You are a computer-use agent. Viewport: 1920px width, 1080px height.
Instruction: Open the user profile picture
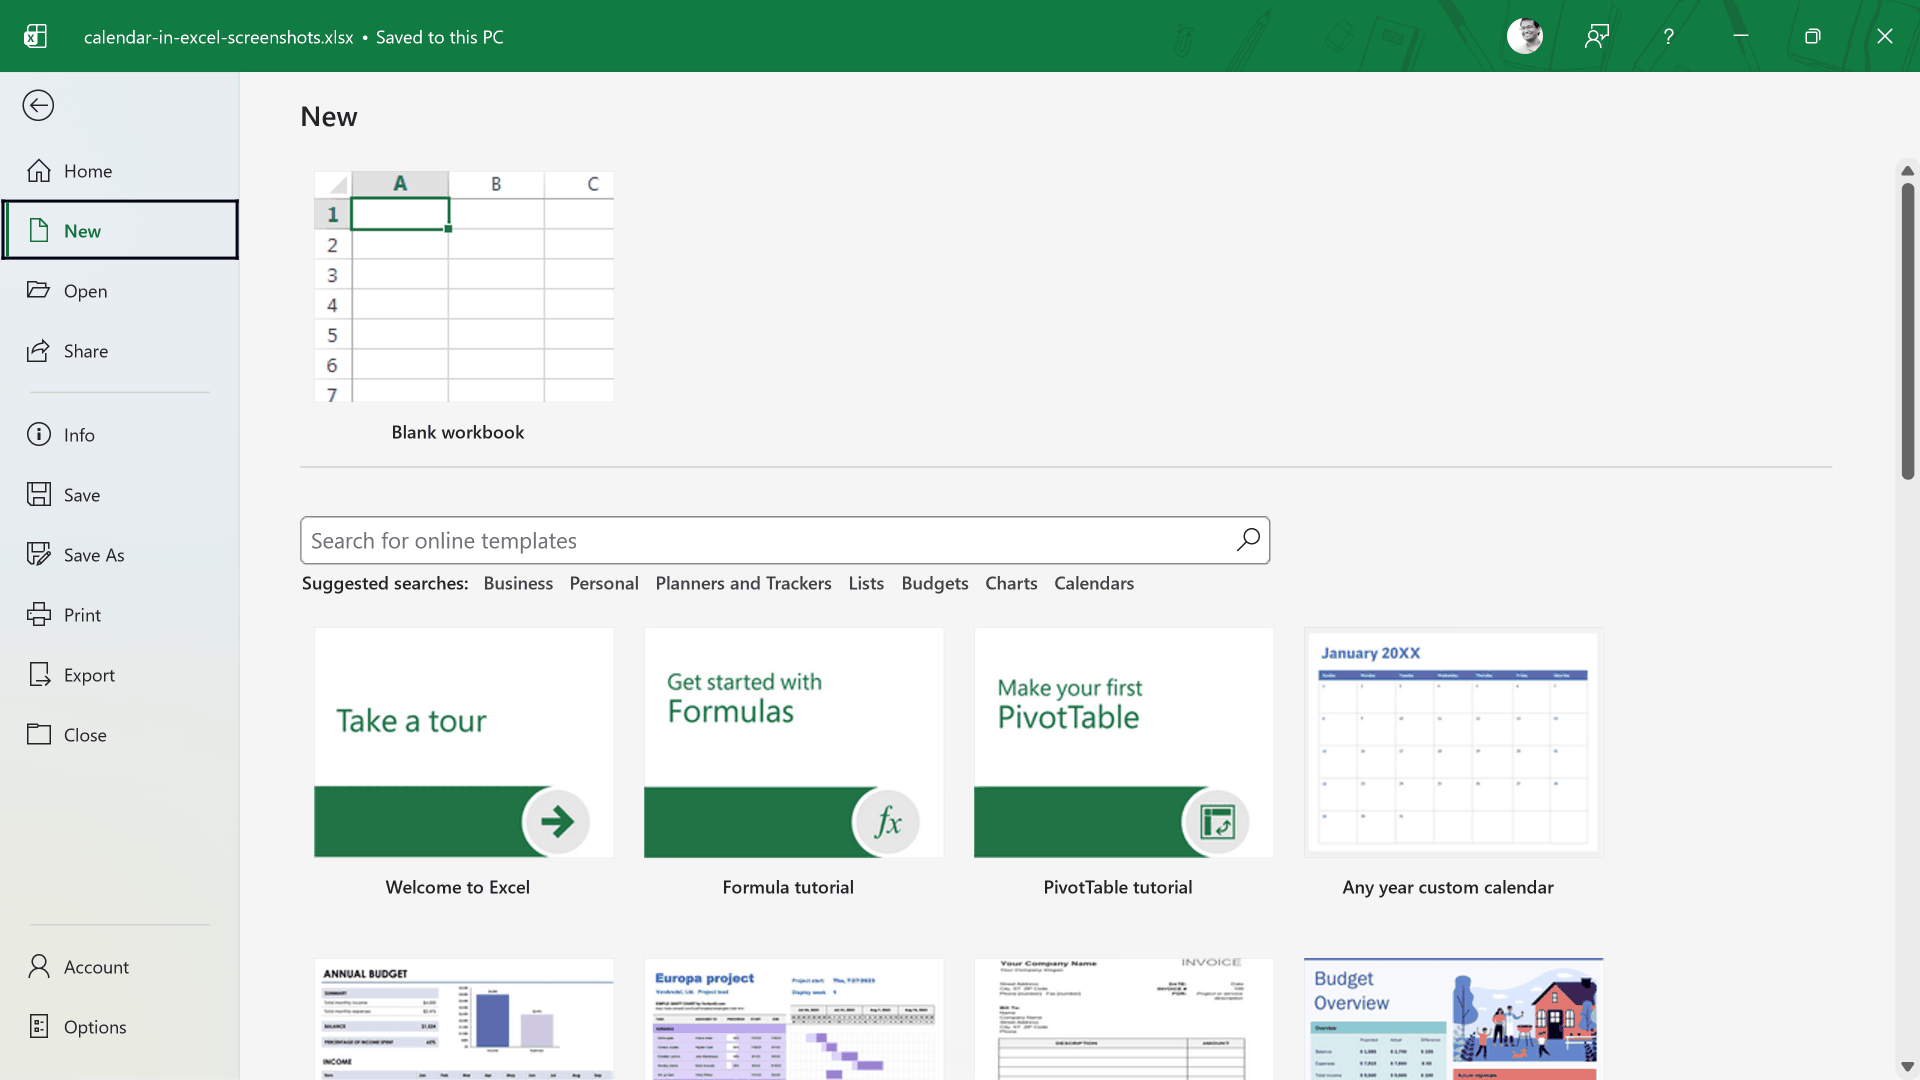1524,36
